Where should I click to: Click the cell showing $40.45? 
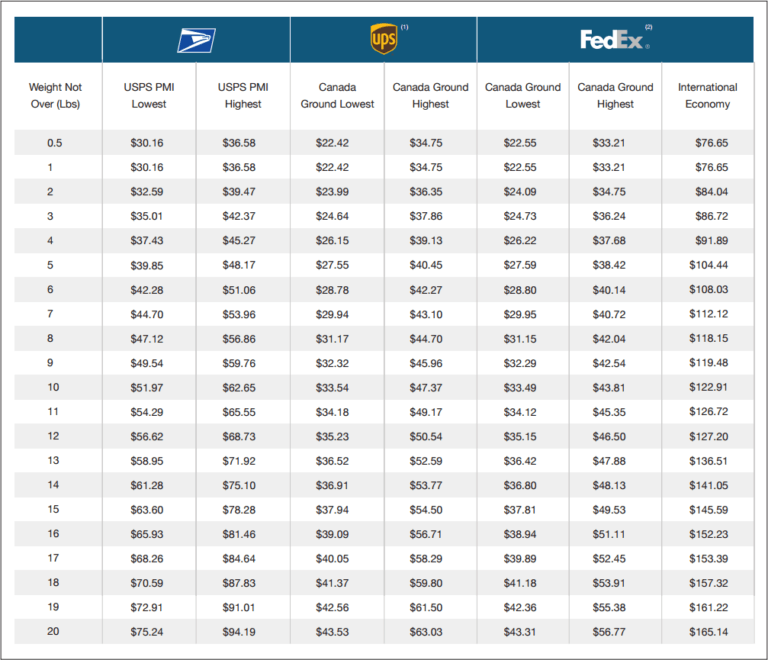(426, 265)
